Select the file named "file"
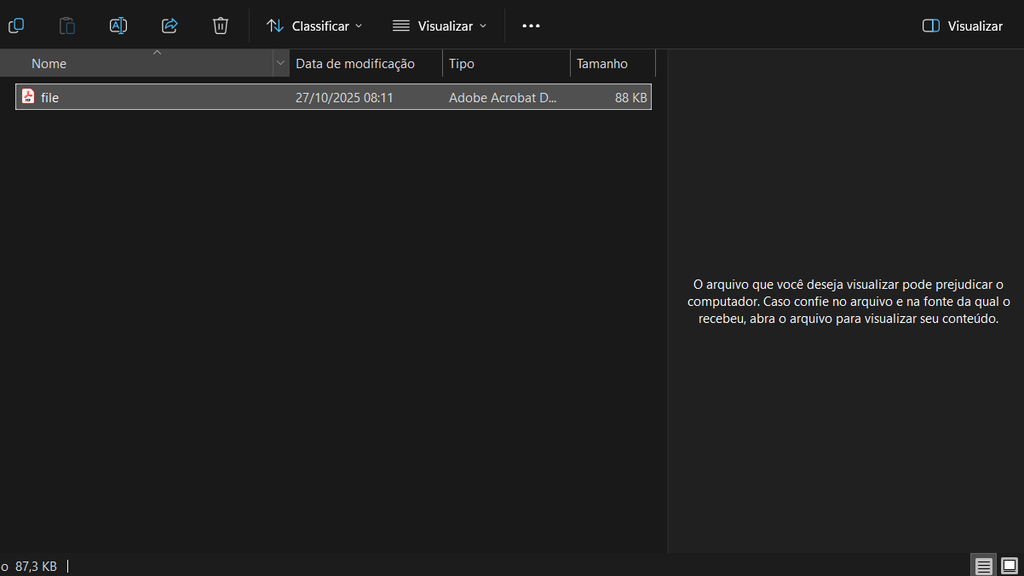This screenshot has height=576, width=1024. tap(50, 97)
